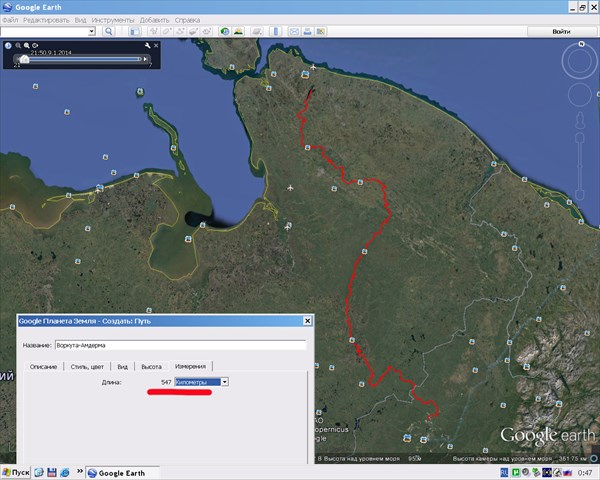Switch to the Описание tab

(x=43, y=367)
